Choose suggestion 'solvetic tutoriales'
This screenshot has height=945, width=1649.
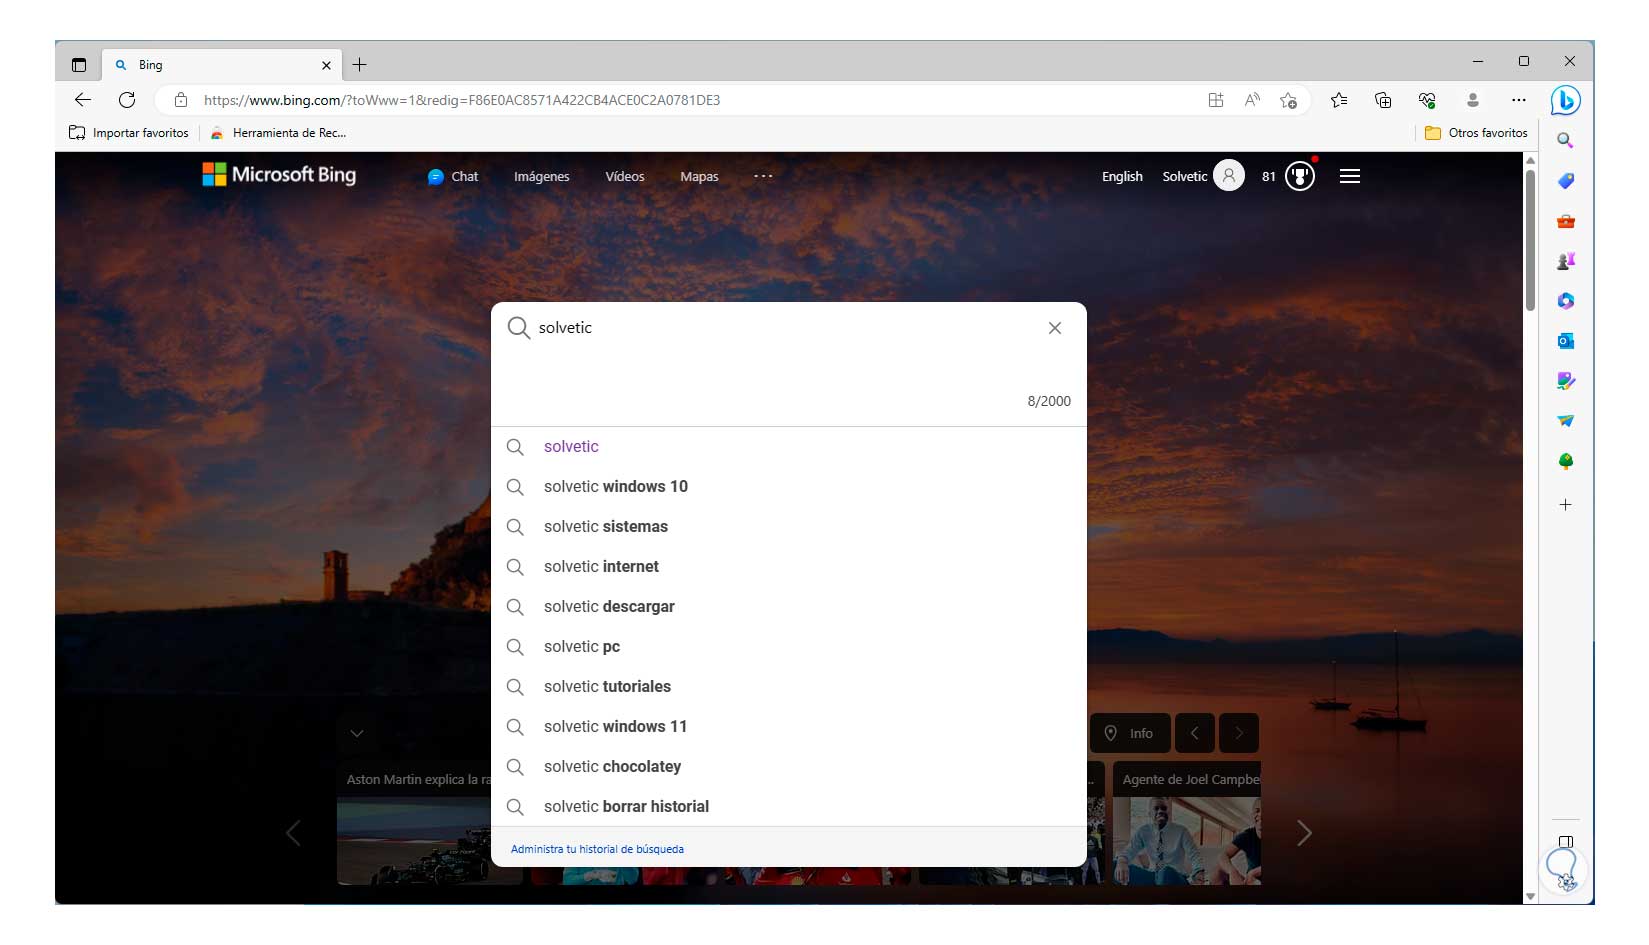coord(789,687)
